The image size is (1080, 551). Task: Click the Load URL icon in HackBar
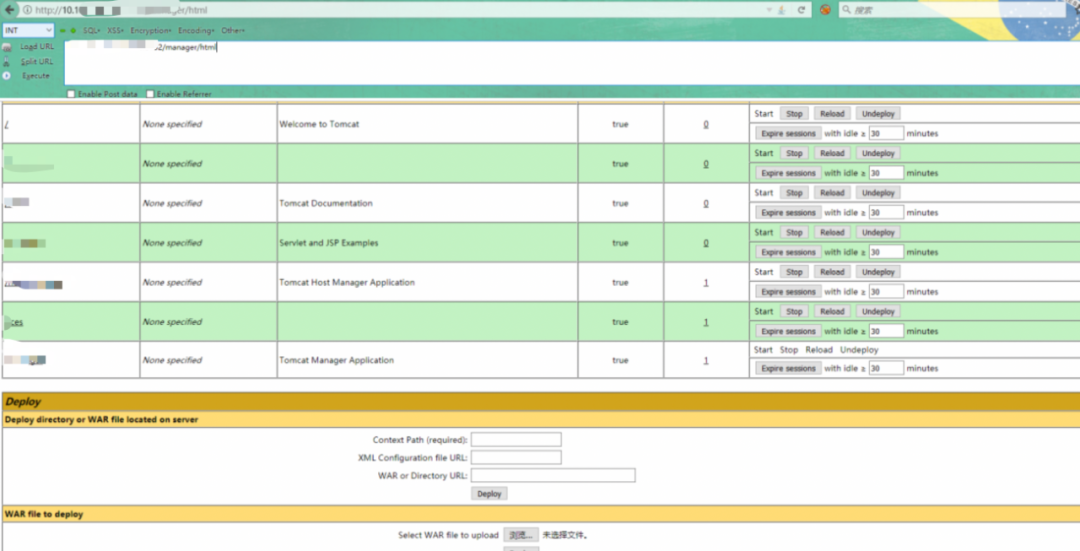[7, 47]
